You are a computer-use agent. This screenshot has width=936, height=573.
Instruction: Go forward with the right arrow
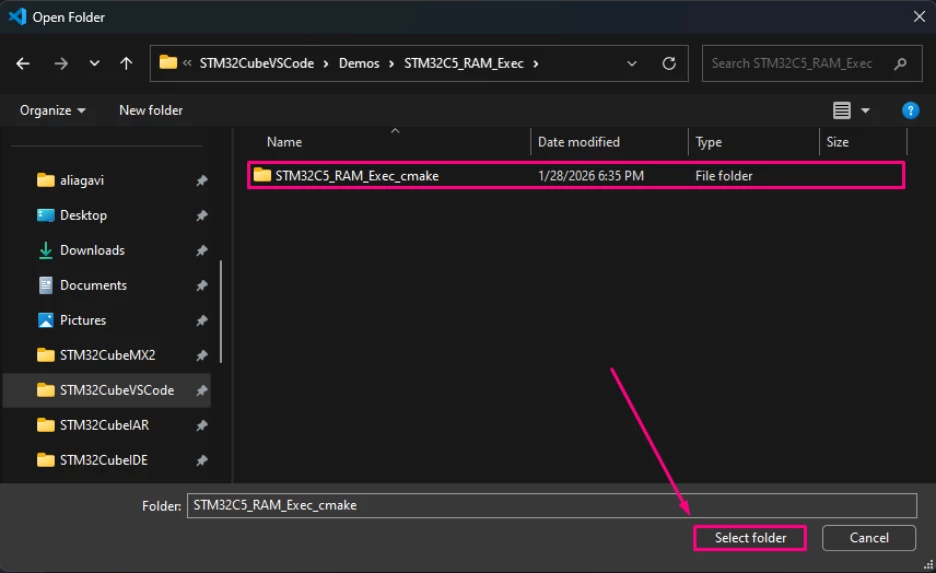click(61, 63)
